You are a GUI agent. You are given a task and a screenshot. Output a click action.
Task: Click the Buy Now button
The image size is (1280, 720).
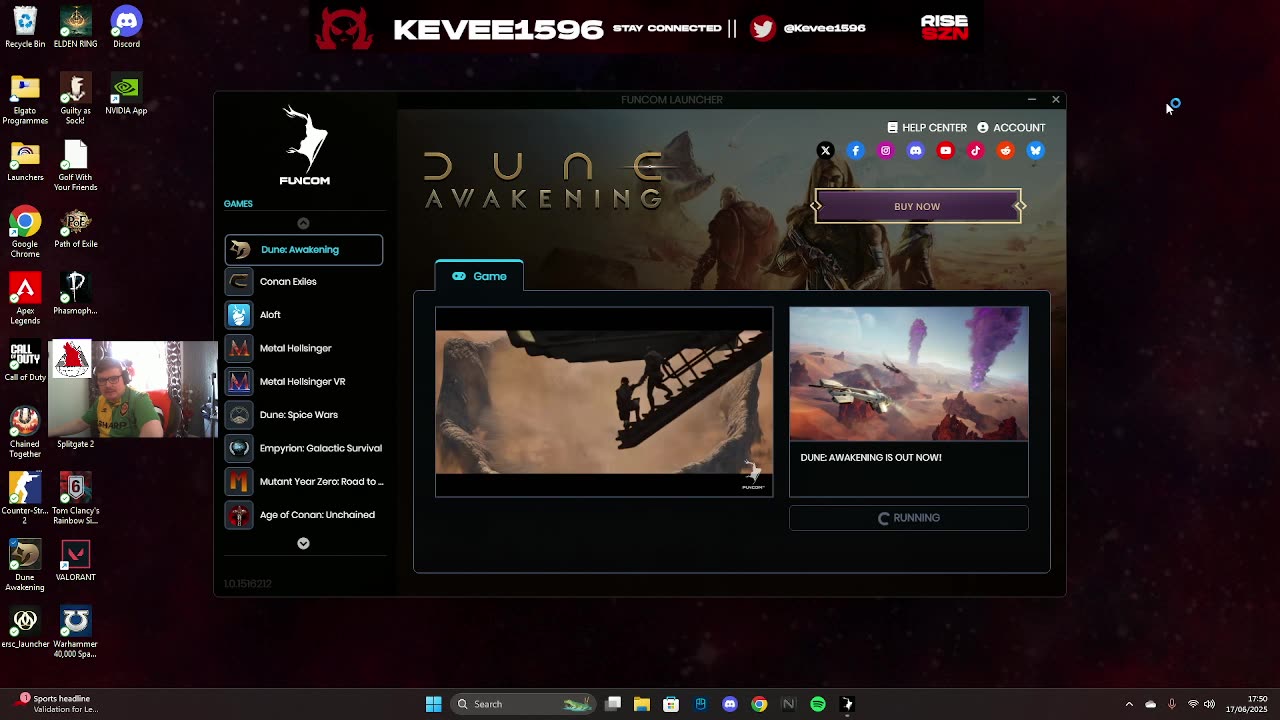(917, 206)
